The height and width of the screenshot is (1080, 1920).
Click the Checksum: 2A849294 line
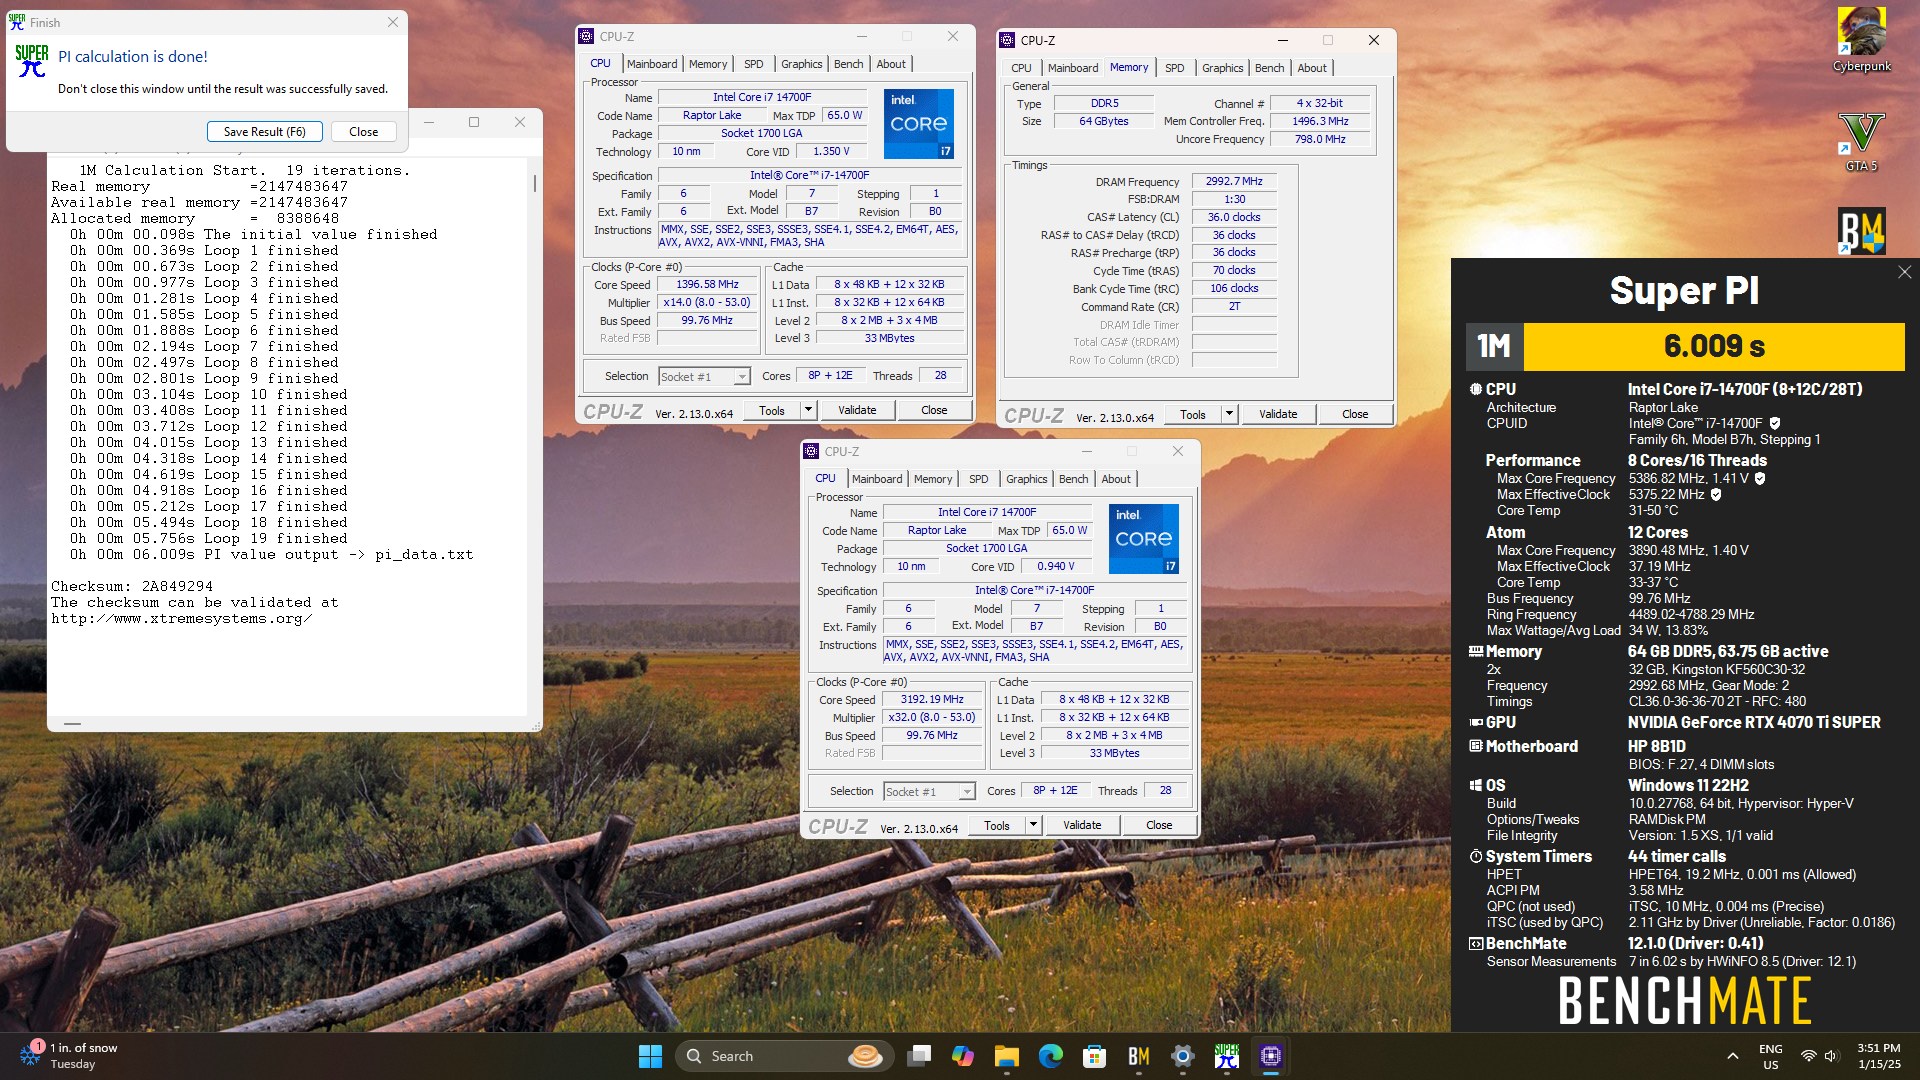click(132, 586)
